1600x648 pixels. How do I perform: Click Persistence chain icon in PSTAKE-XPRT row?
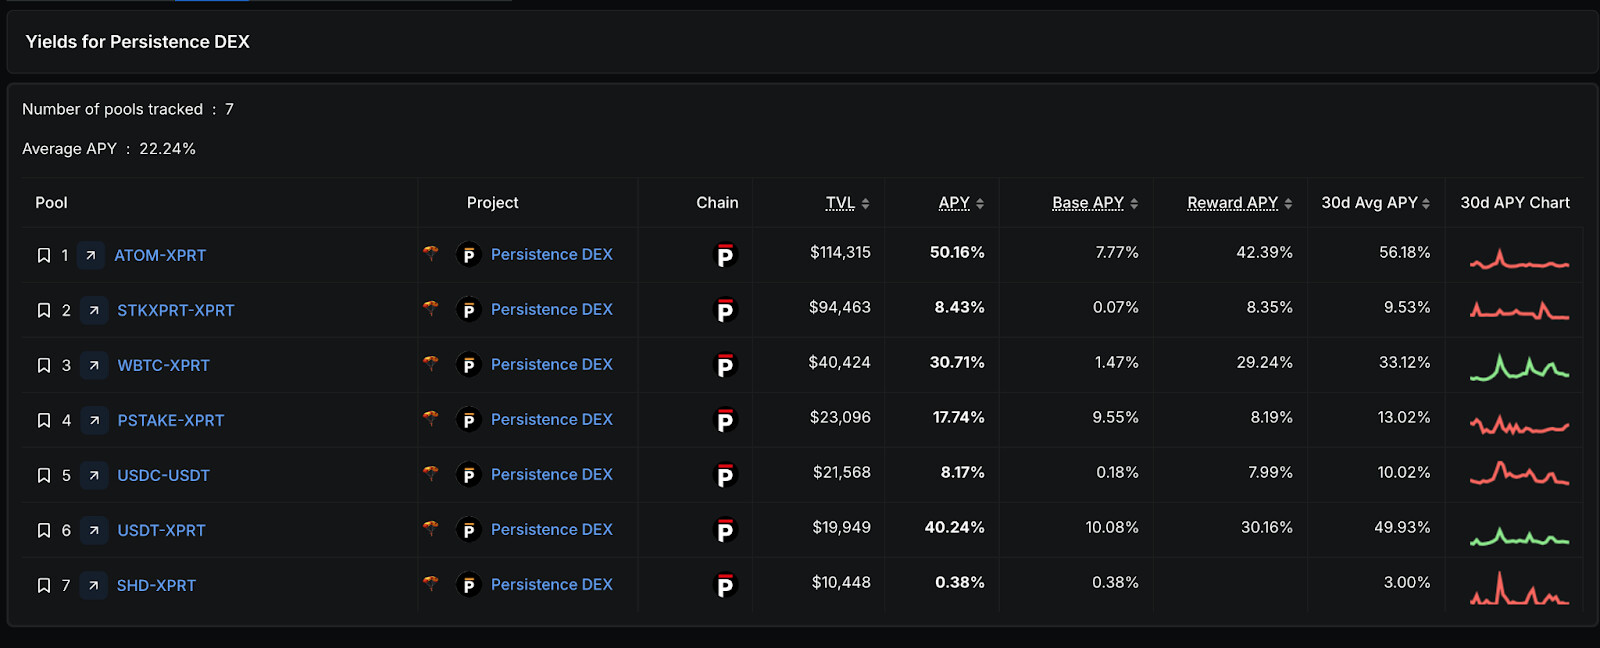point(725,421)
